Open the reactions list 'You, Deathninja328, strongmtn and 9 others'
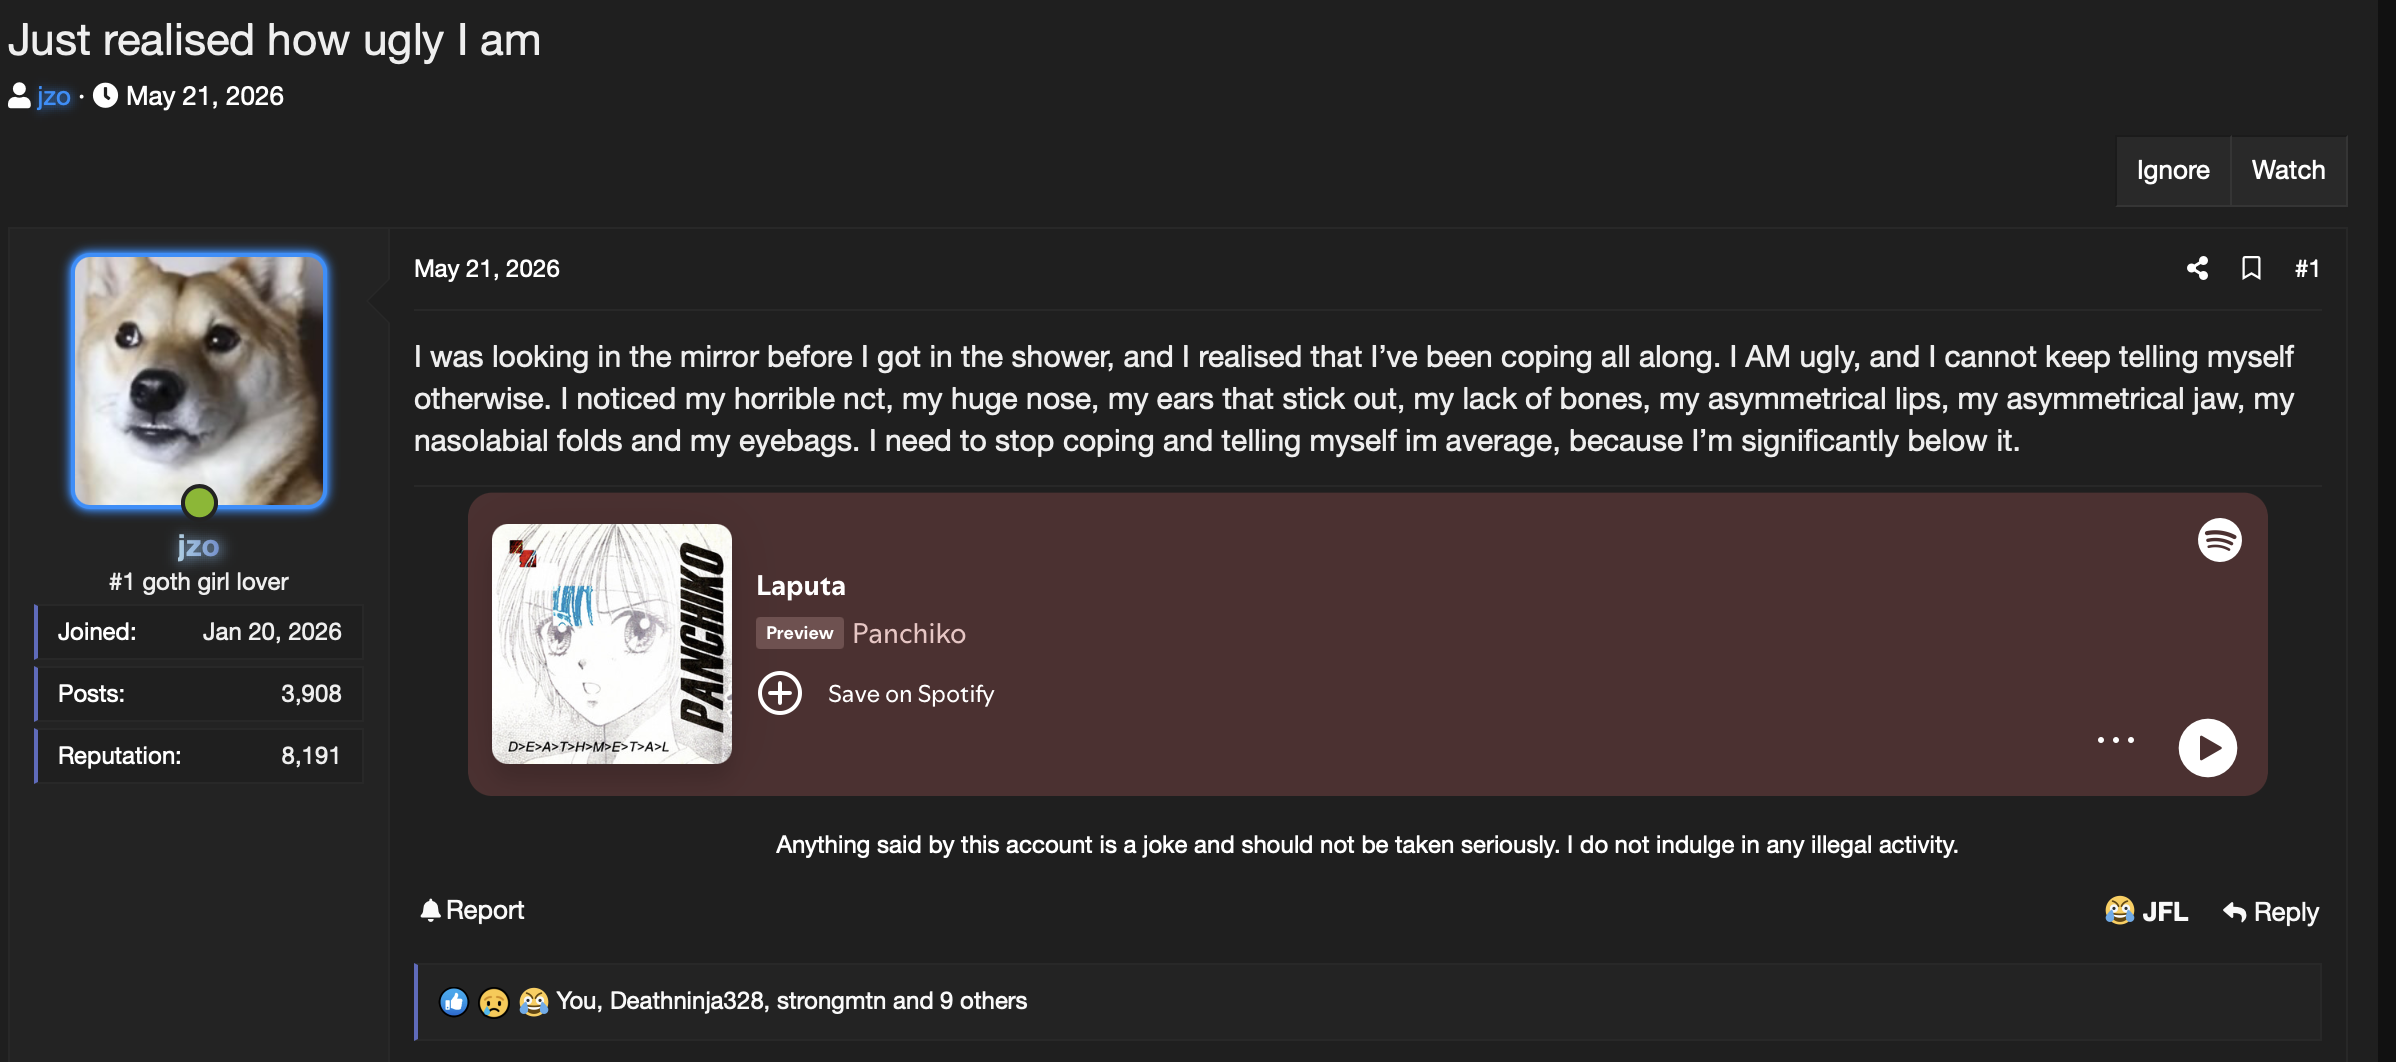2396x1062 pixels. point(792,1001)
